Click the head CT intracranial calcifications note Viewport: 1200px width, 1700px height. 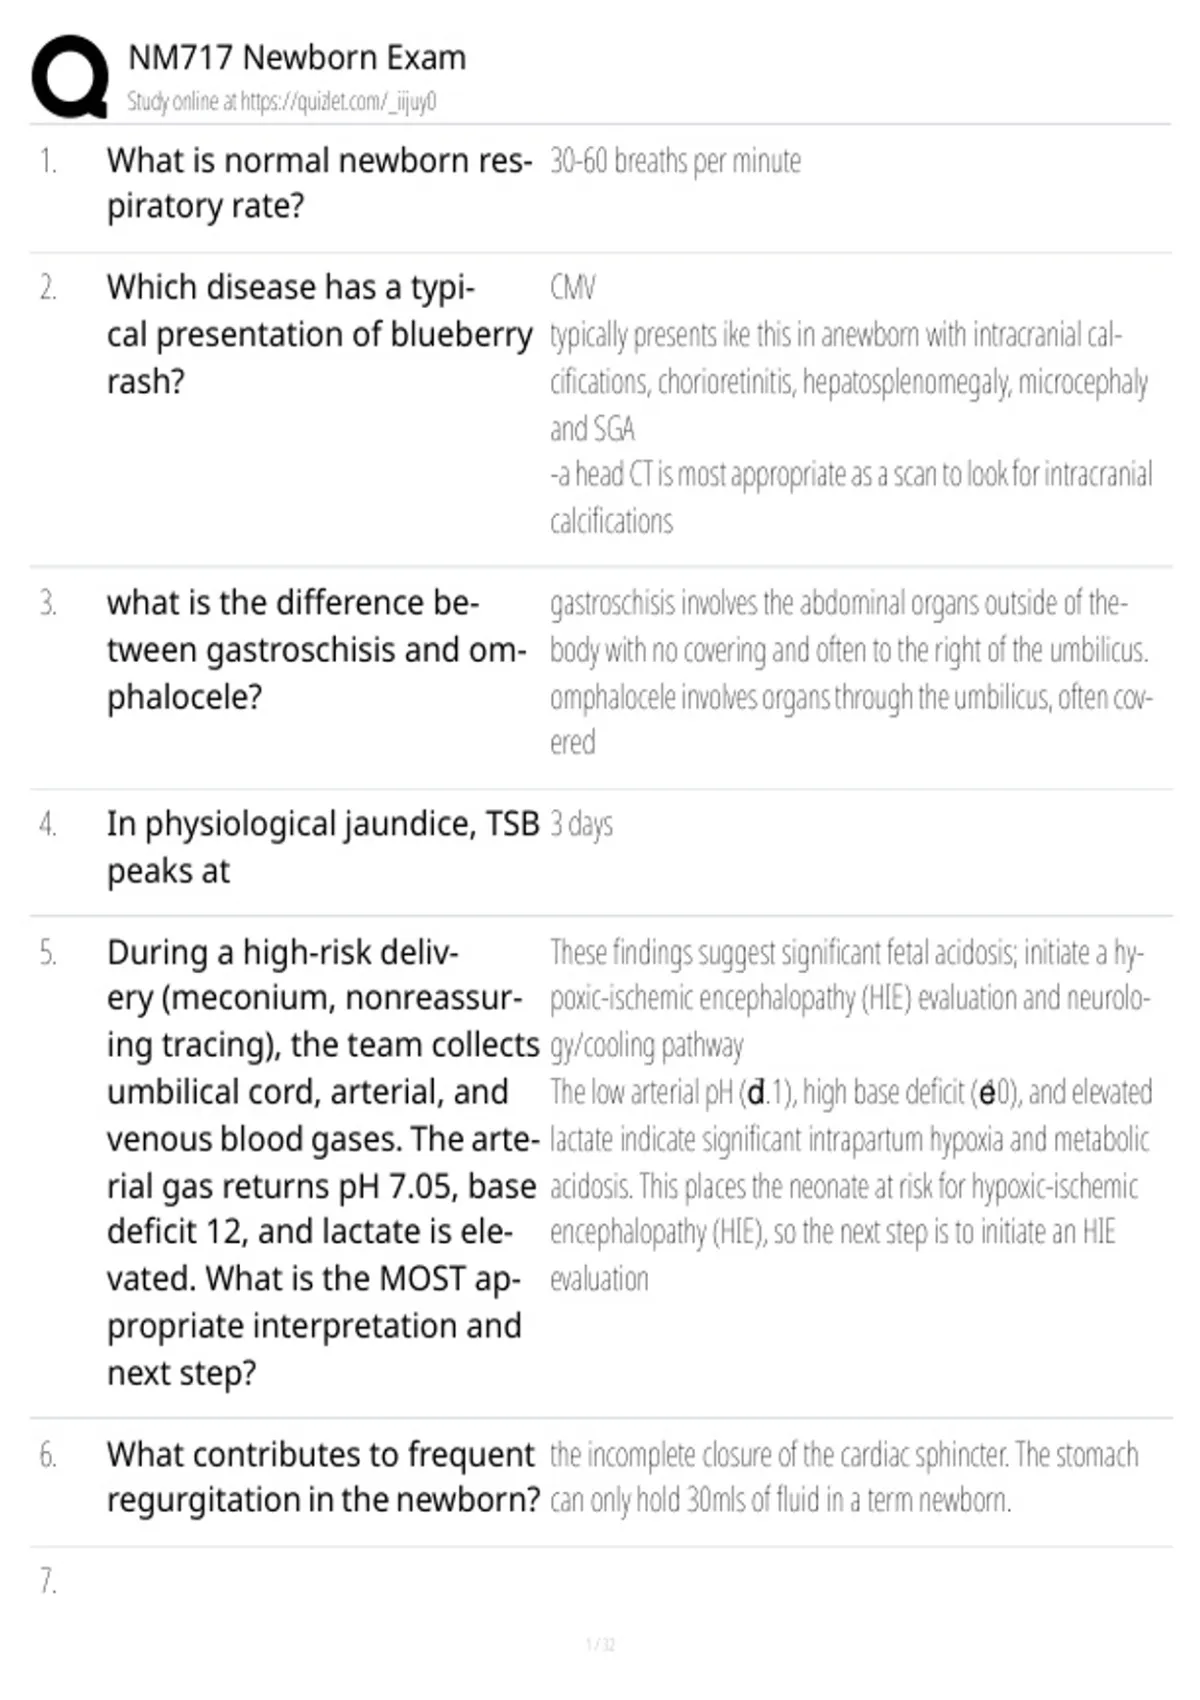851,497
